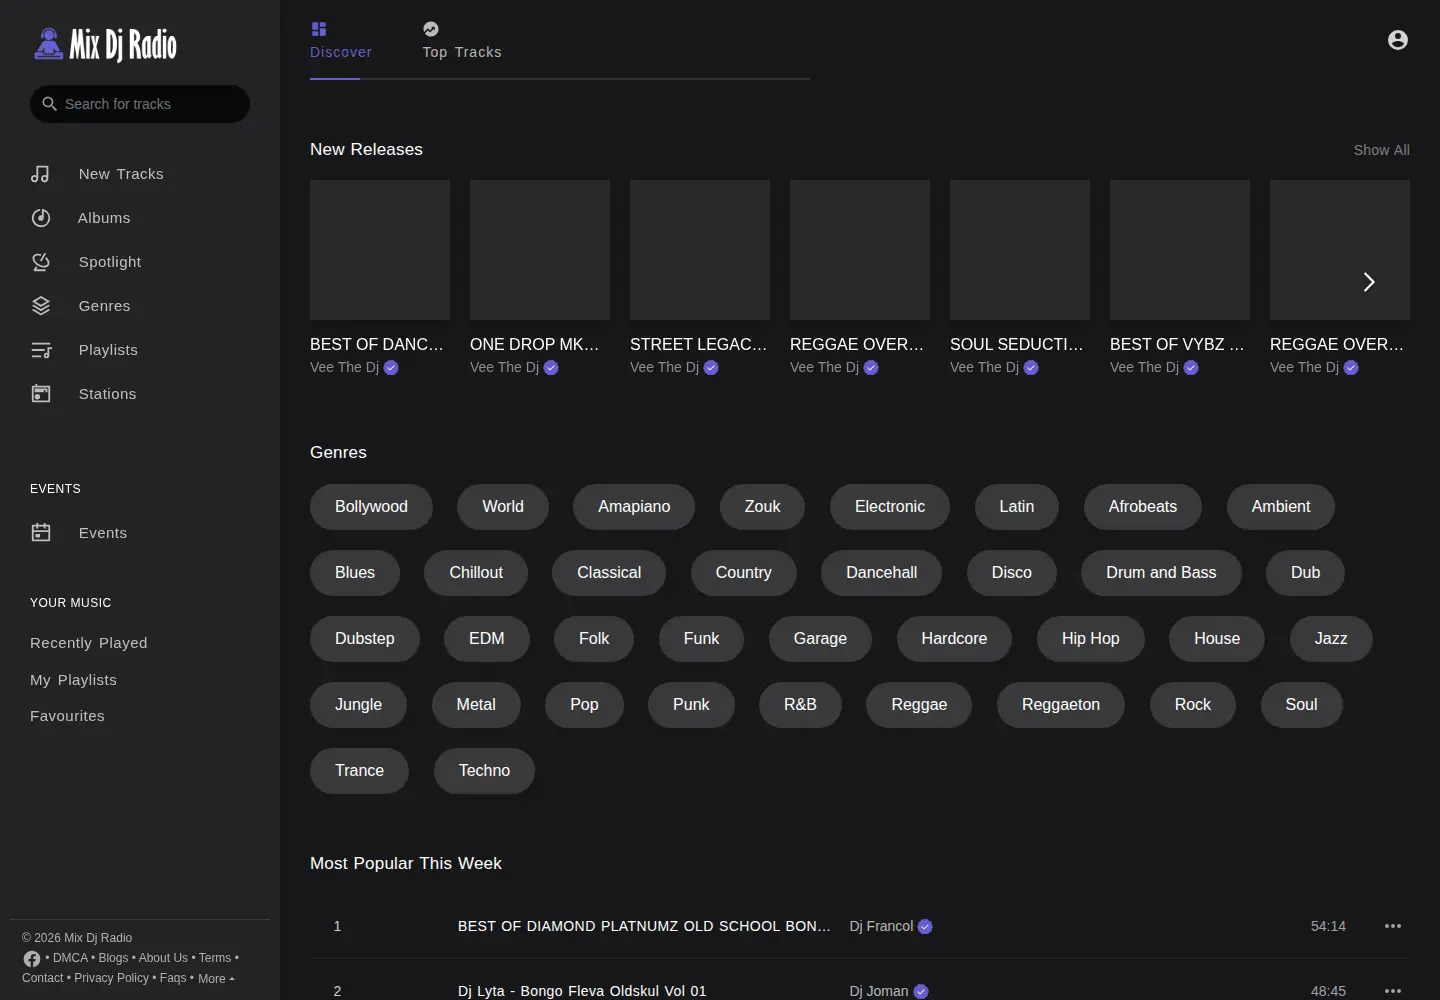Open Favourites in sidebar
The height and width of the screenshot is (1000, 1440).
67,716
